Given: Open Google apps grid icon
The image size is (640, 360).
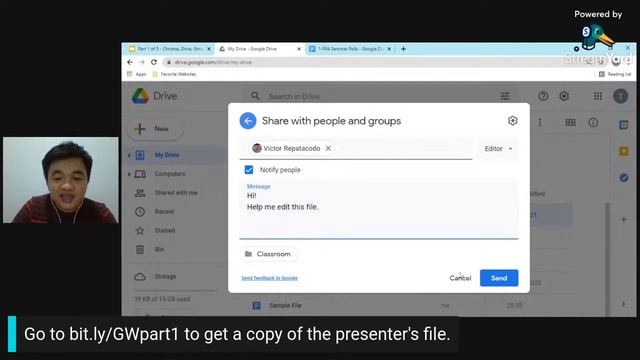Looking at the screenshot, I should (x=598, y=96).
